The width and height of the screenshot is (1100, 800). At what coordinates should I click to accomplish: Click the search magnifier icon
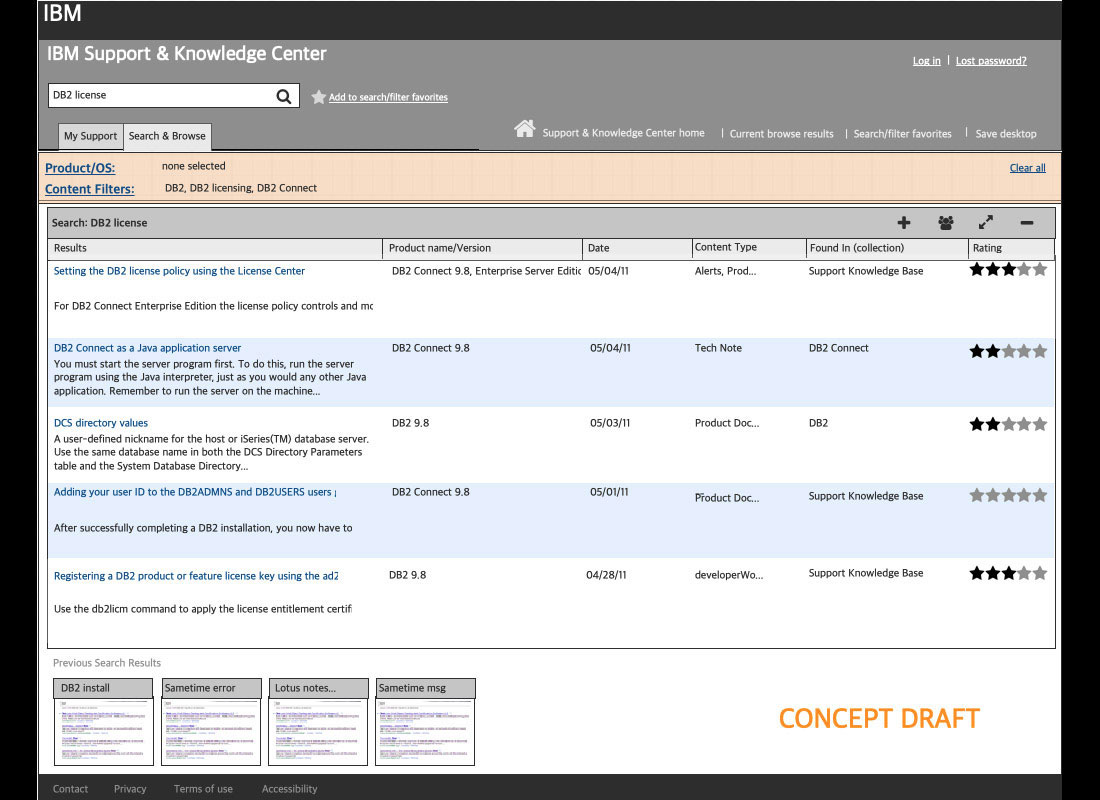coord(284,96)
